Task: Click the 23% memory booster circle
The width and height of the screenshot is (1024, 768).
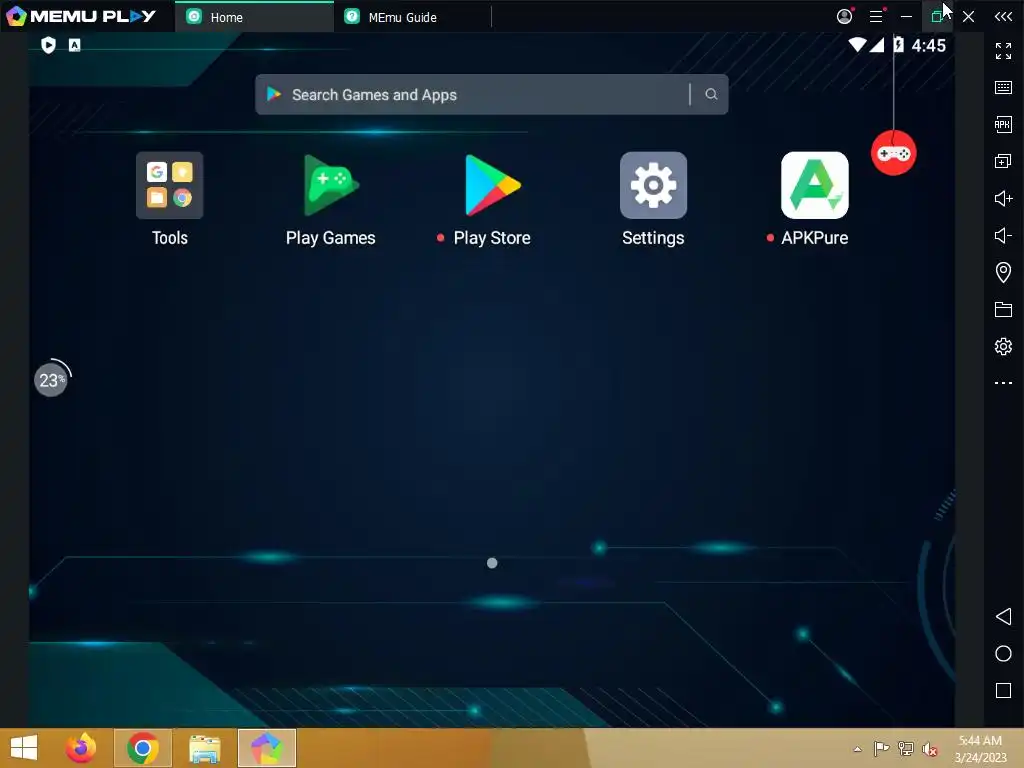Action: [51, 379]
